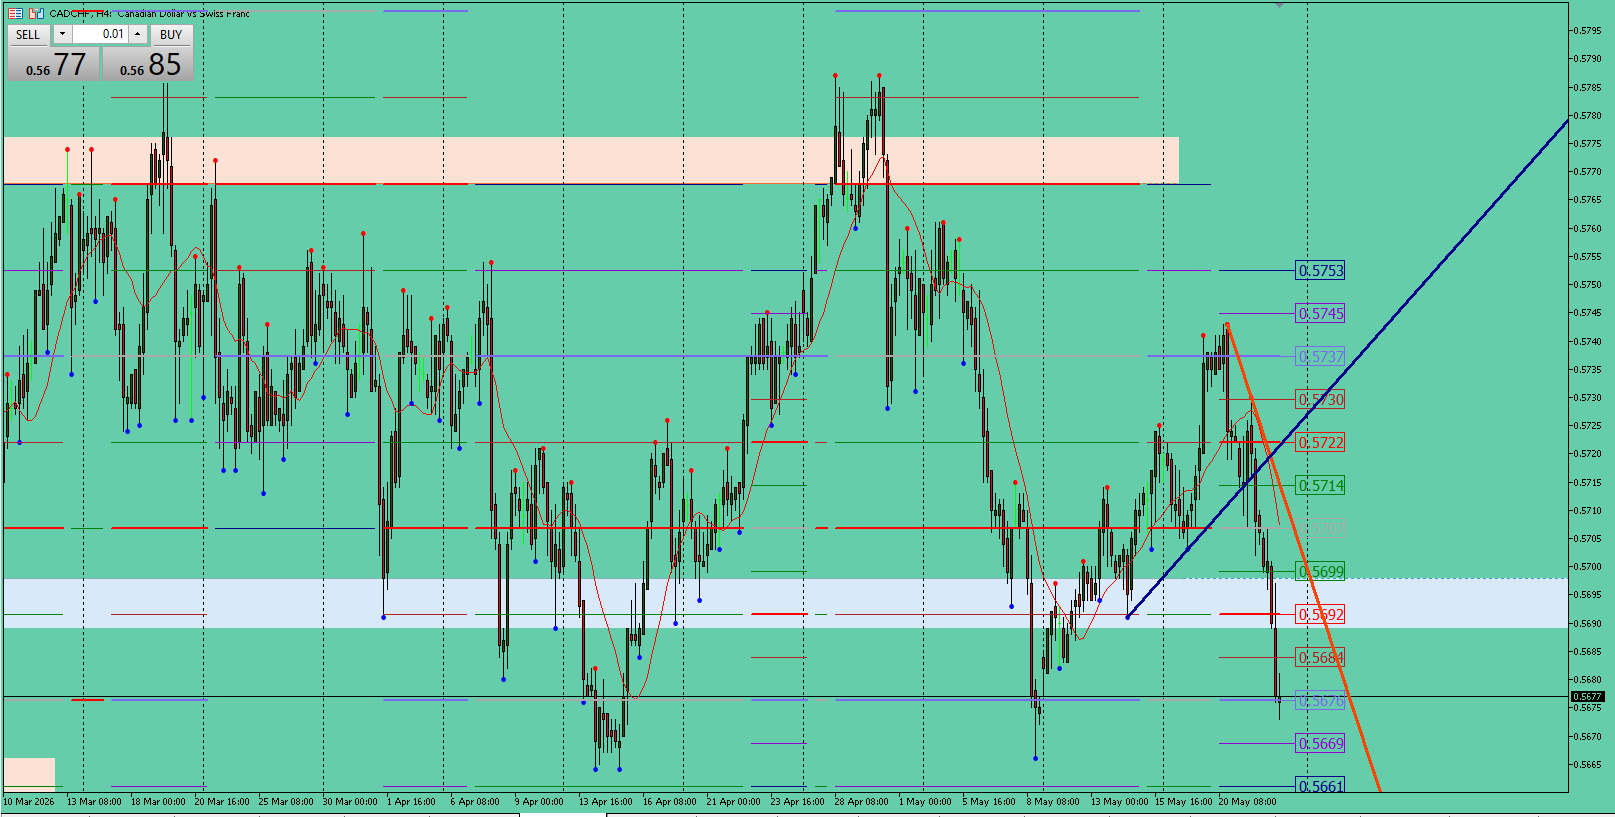1615x817 pixels.
Task: Select the 0.5692 level label
Action: point(1320,615)
